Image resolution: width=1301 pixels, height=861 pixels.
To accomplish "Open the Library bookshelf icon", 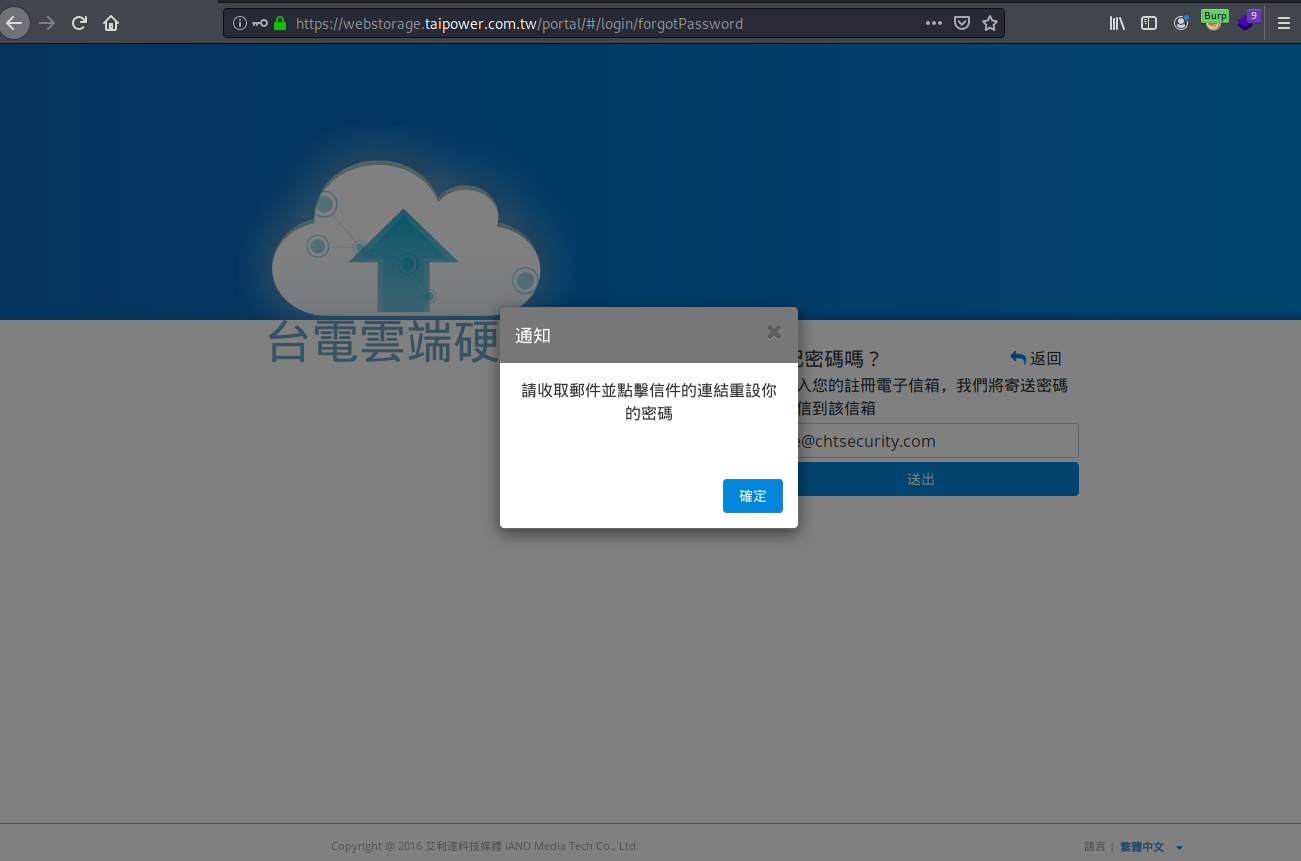I will click(1117, 23).
